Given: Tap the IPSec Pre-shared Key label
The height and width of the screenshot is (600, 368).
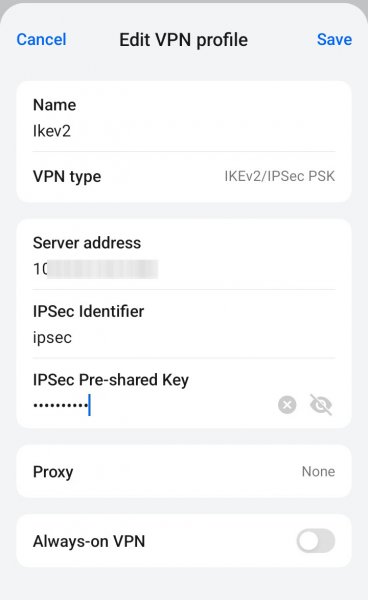Looking at the screenshot, I should 111,380.
